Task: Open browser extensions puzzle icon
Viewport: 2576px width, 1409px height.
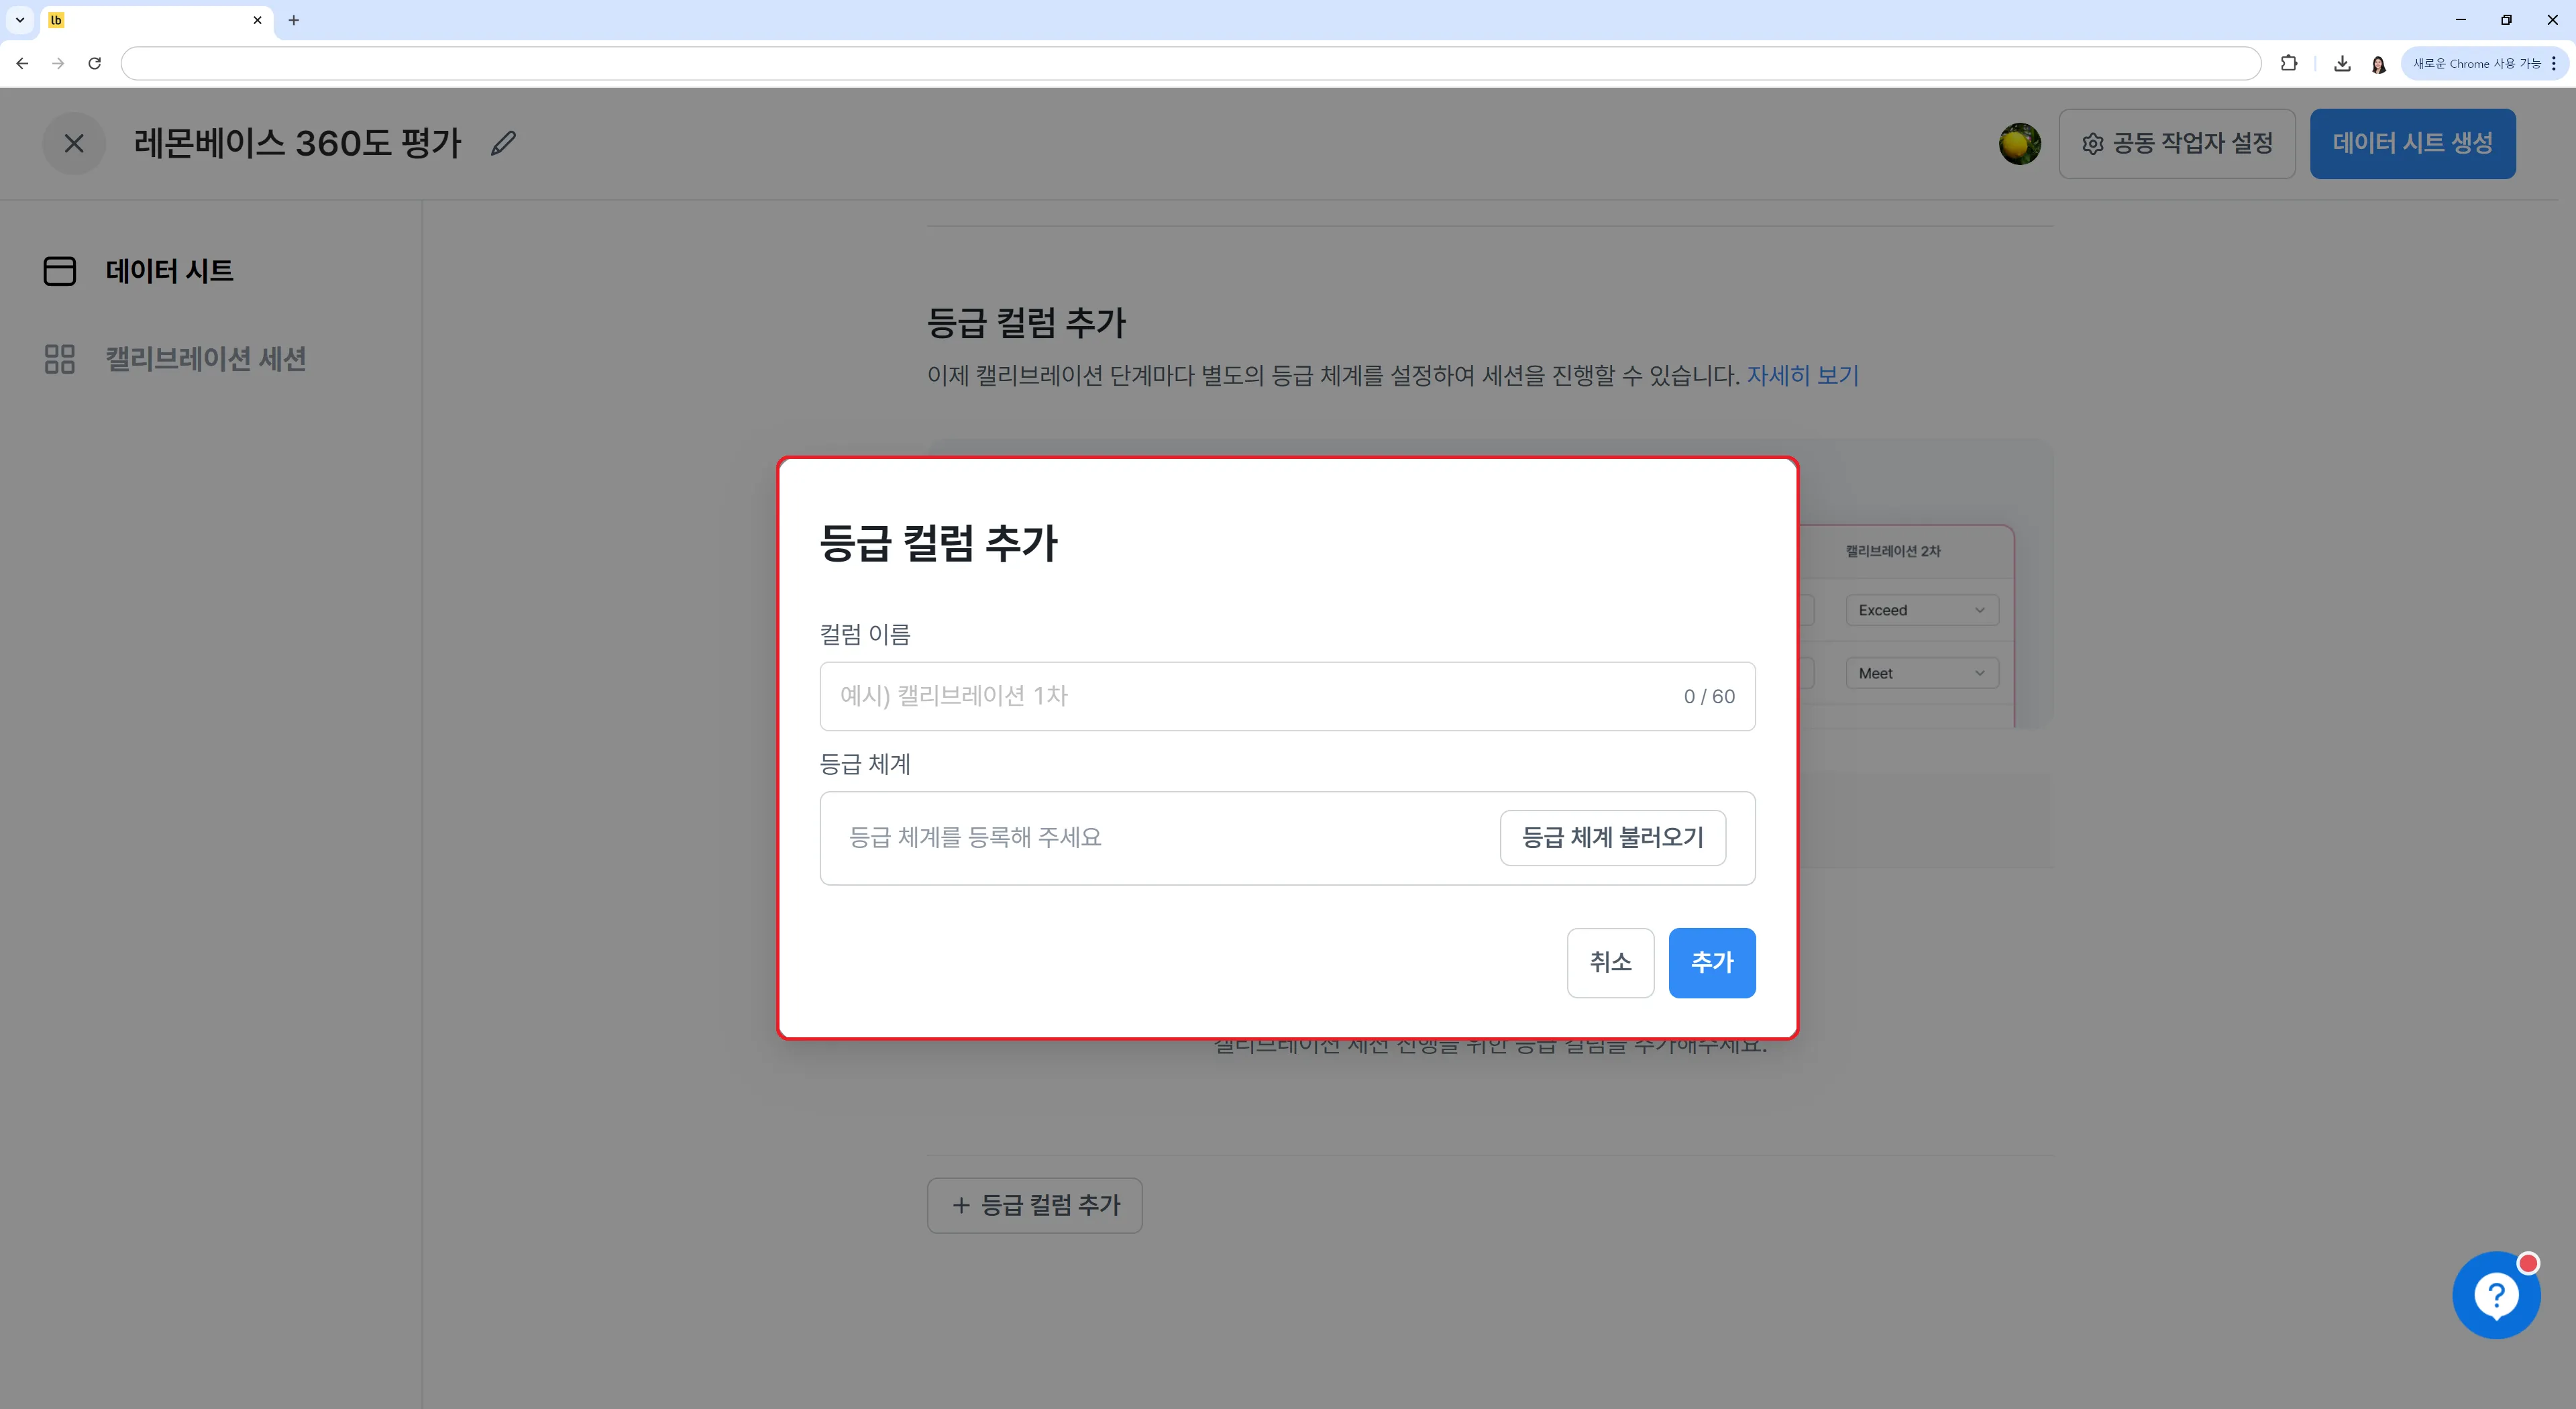Action: point(2288,63)
